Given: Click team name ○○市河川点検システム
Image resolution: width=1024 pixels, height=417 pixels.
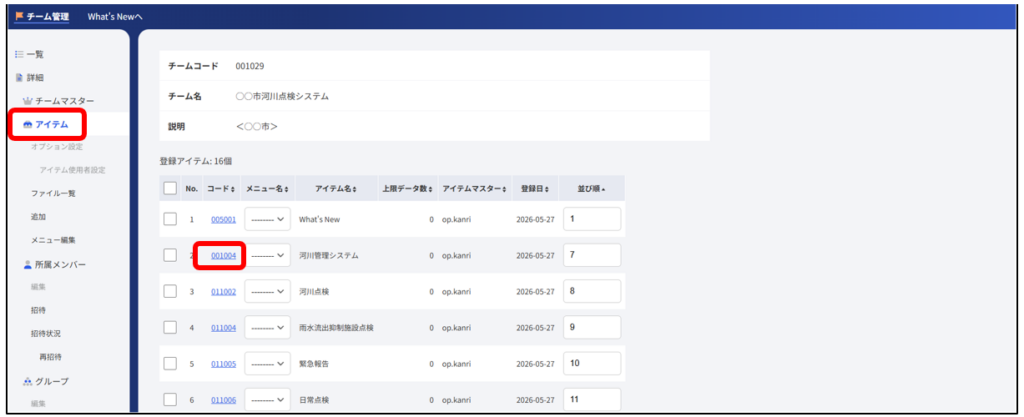Looking at the screenshot, I should [x=282, y=97].
